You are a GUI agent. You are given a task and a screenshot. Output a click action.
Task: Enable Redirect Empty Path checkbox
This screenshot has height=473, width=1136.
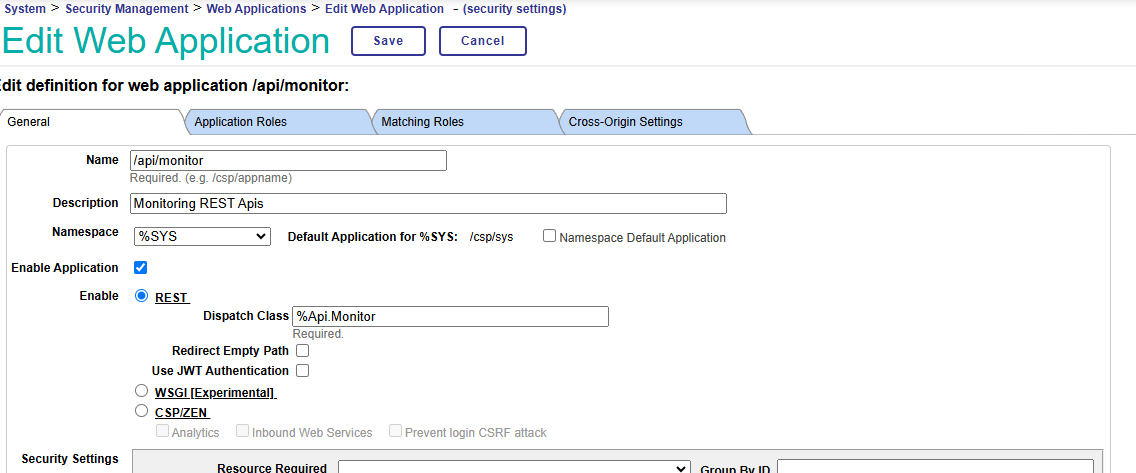[x=302, y=351]
